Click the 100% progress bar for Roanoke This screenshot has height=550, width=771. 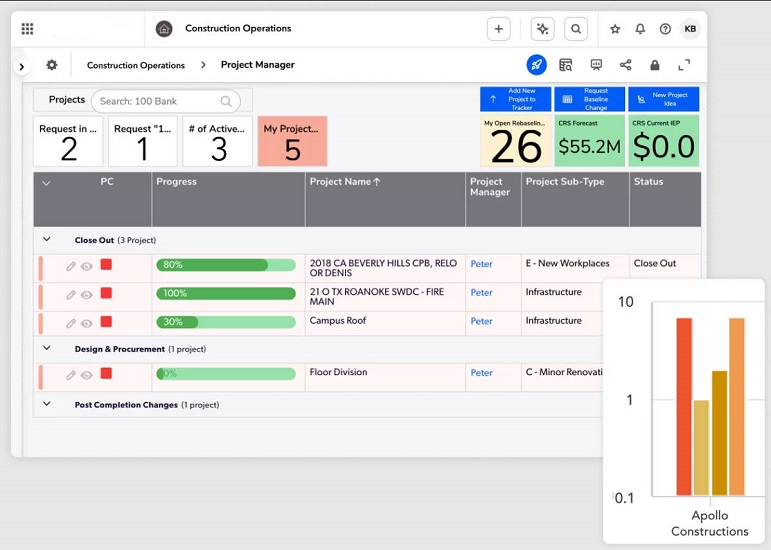click(x=226, y=294)
